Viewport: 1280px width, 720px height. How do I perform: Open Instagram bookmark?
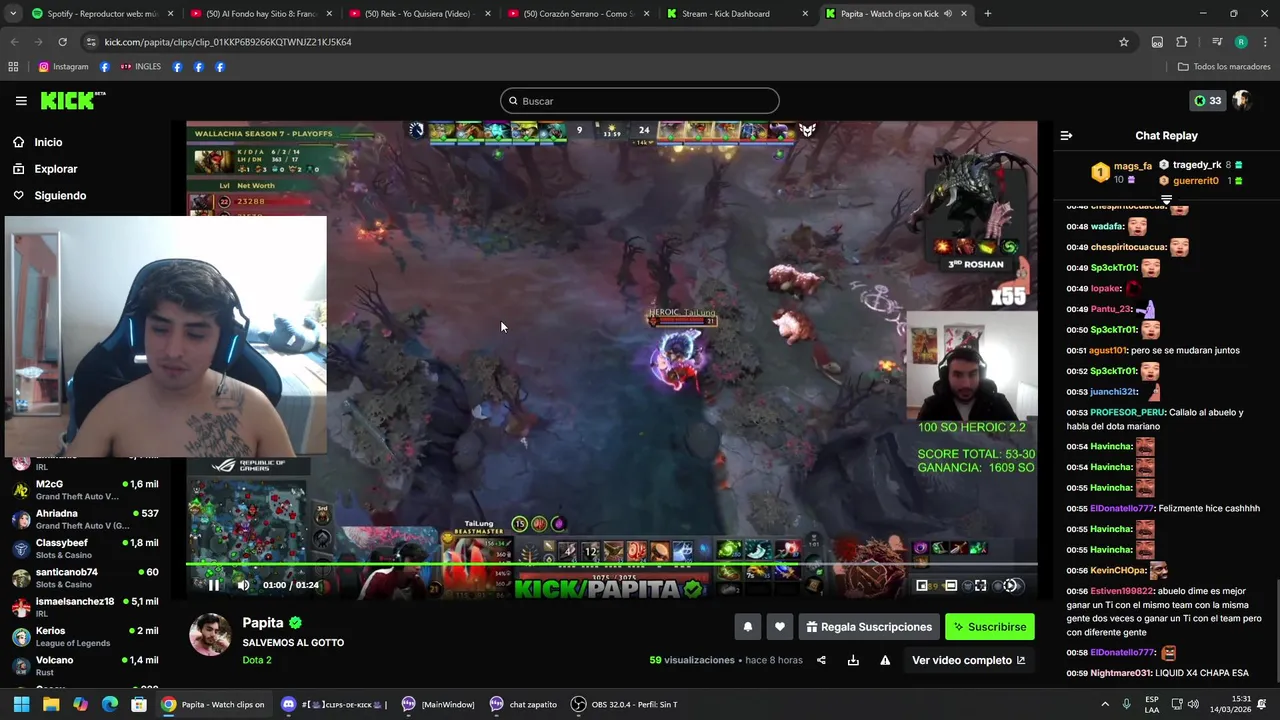click(x=63, y=67)
